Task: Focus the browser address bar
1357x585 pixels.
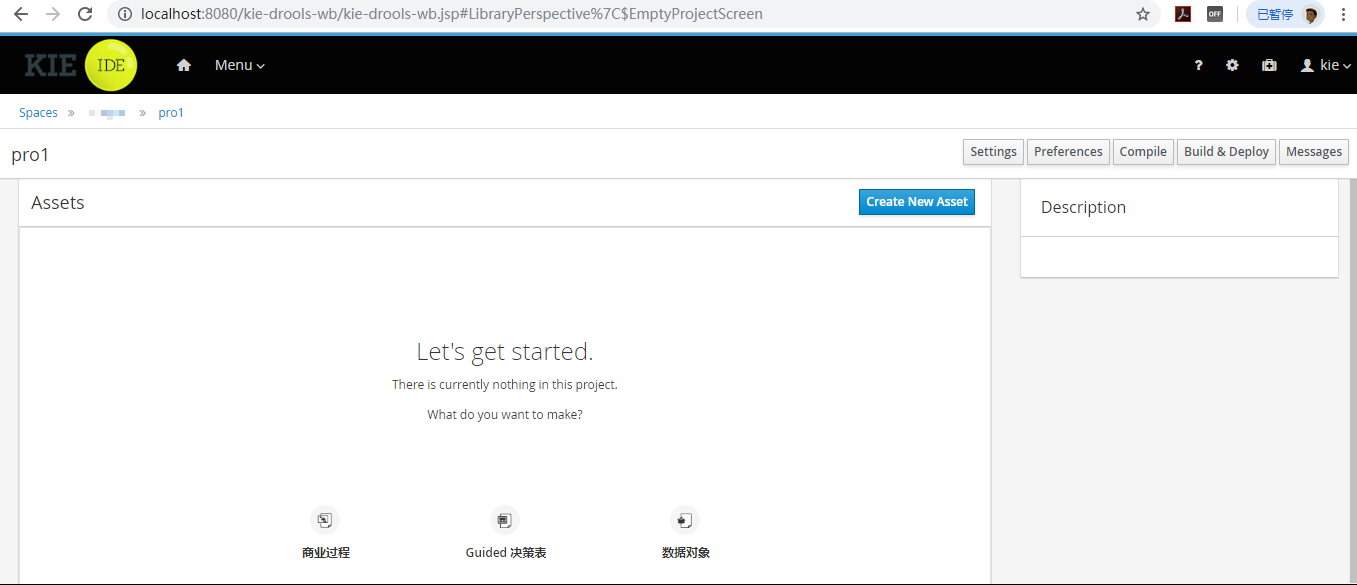Action: [620, 14]
